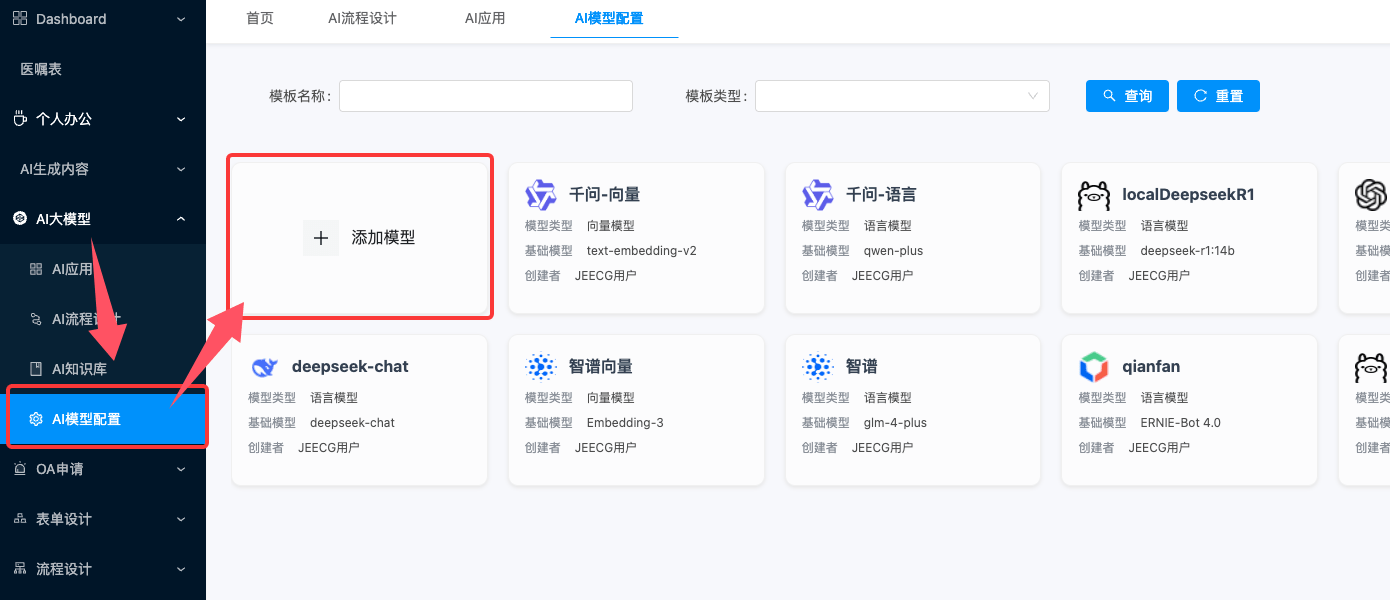Switch to the 首页 tab
The width and height of the screenshot is (1390, 600).
[x=260, y=18]
